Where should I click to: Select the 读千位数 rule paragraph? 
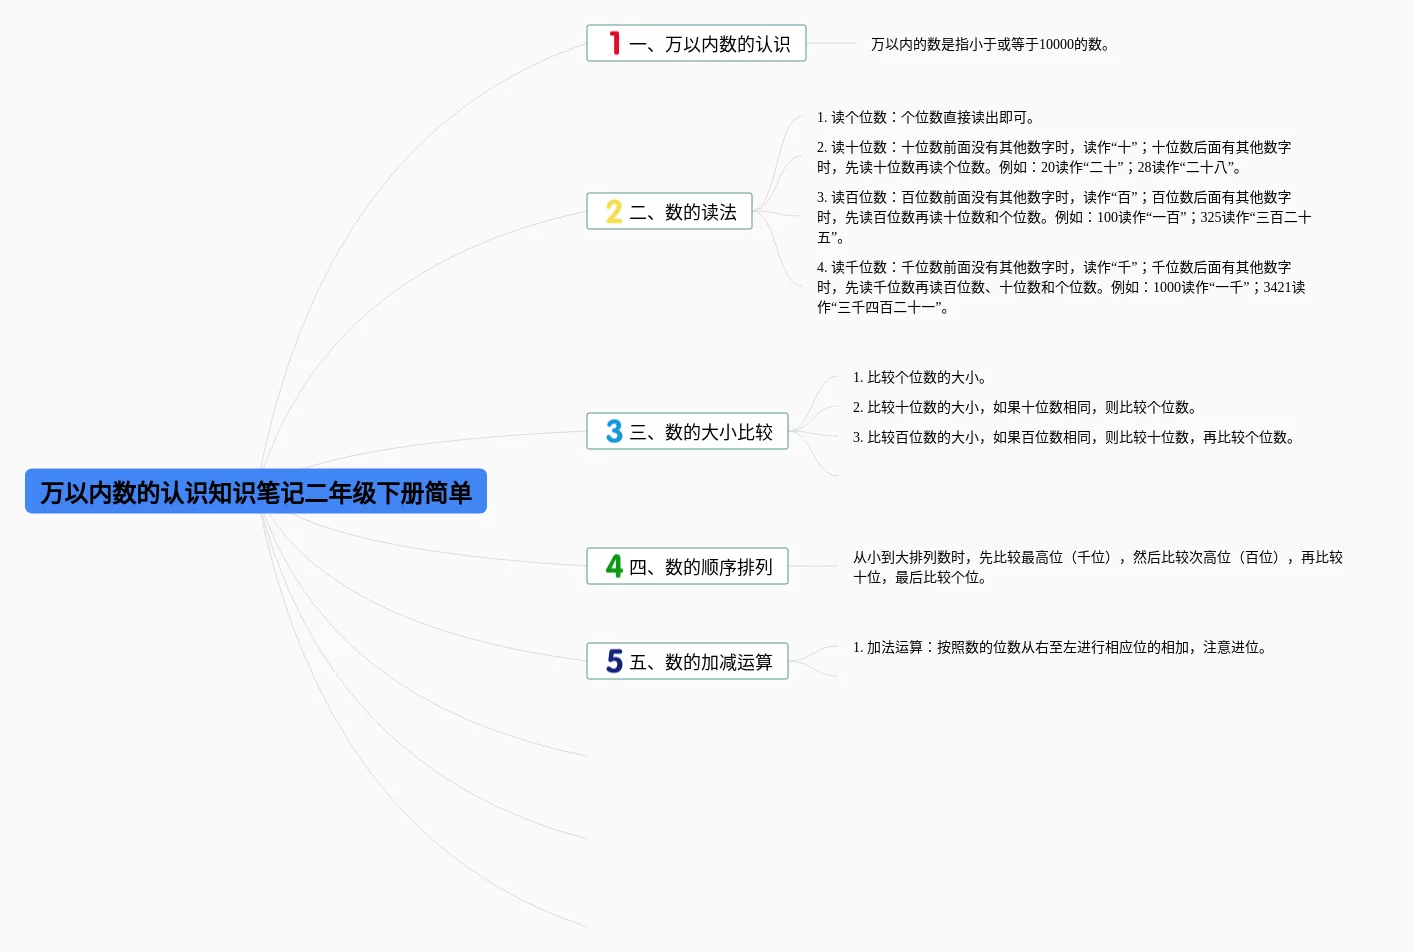tap(1060, 287)
